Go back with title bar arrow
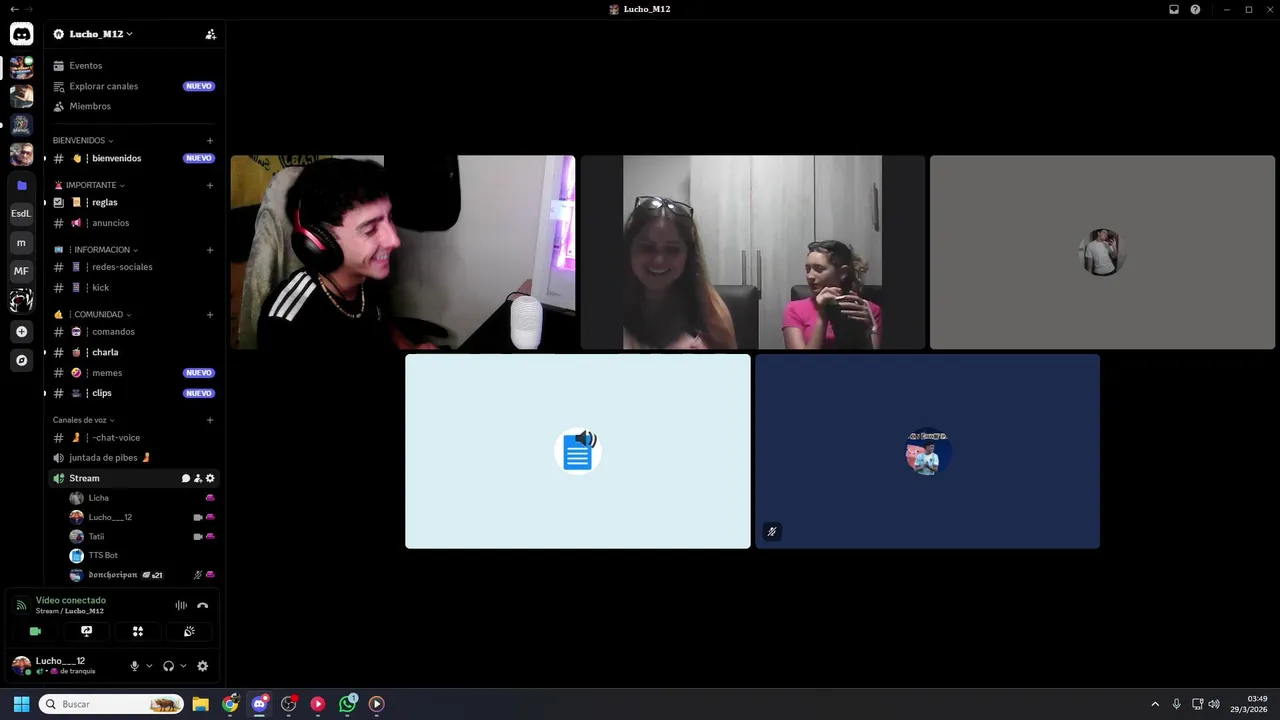Screen dimensions: 1280x720 14,9
